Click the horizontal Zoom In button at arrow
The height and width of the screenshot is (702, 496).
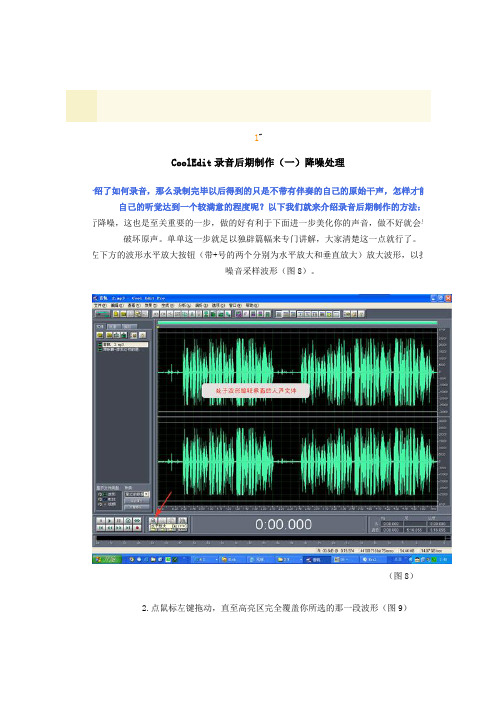(153, 521)
